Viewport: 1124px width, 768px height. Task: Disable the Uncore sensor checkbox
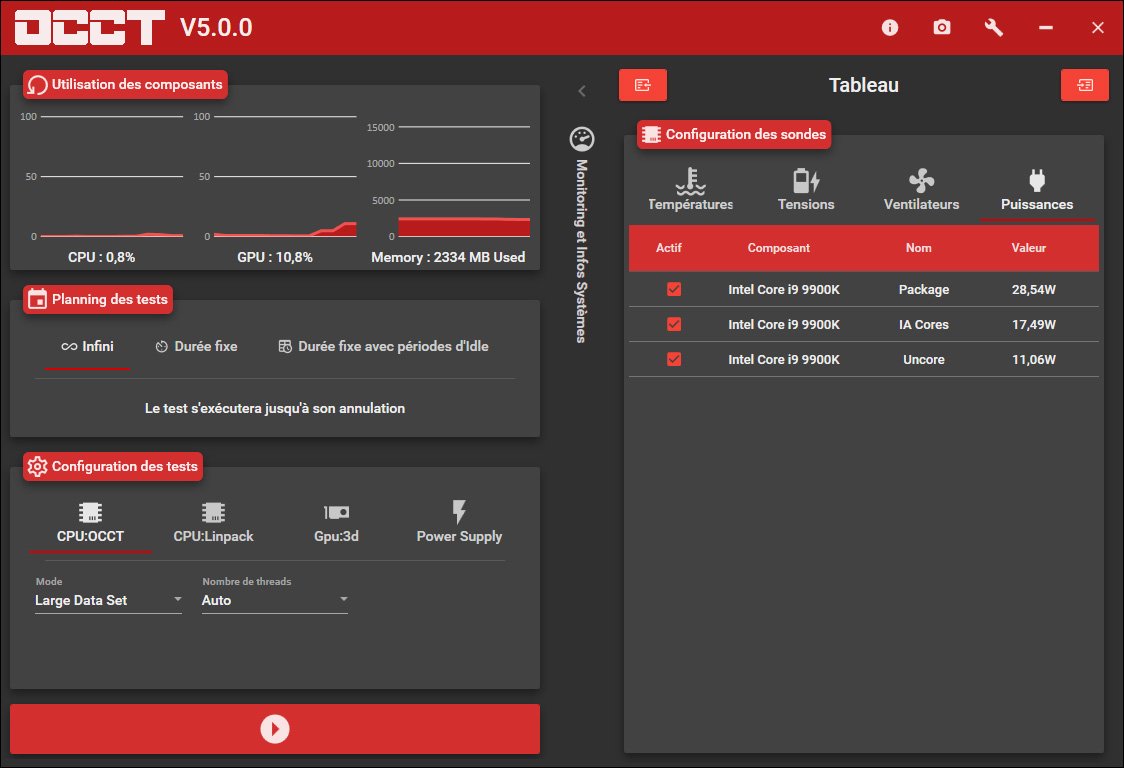(674, 359)
